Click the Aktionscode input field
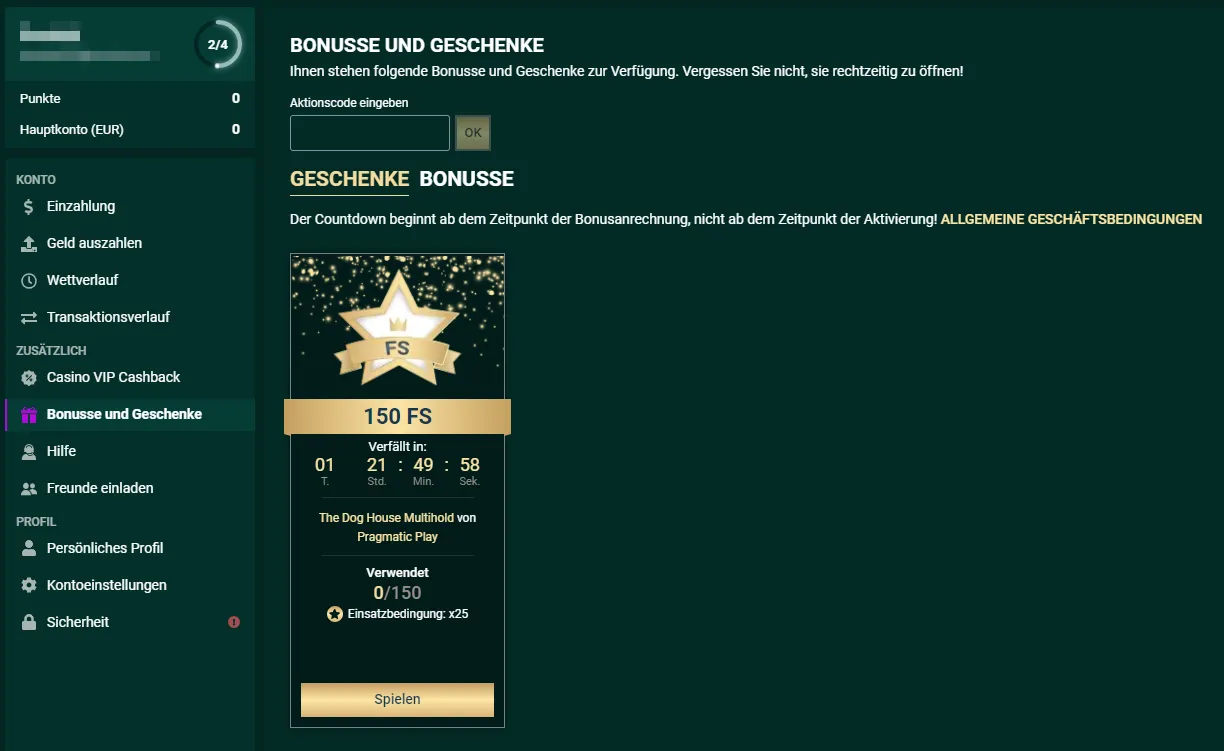 point(370,133)
